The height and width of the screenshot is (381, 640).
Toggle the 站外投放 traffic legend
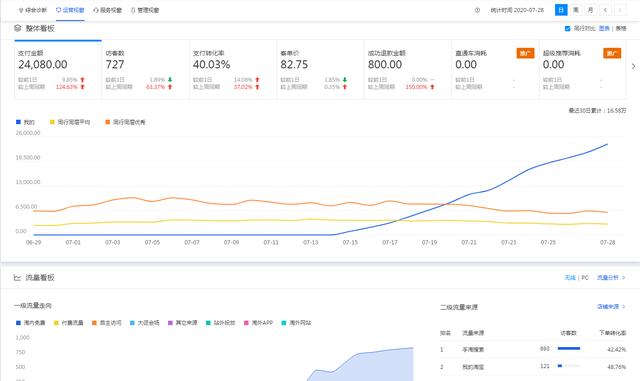(x=220, y=323)
